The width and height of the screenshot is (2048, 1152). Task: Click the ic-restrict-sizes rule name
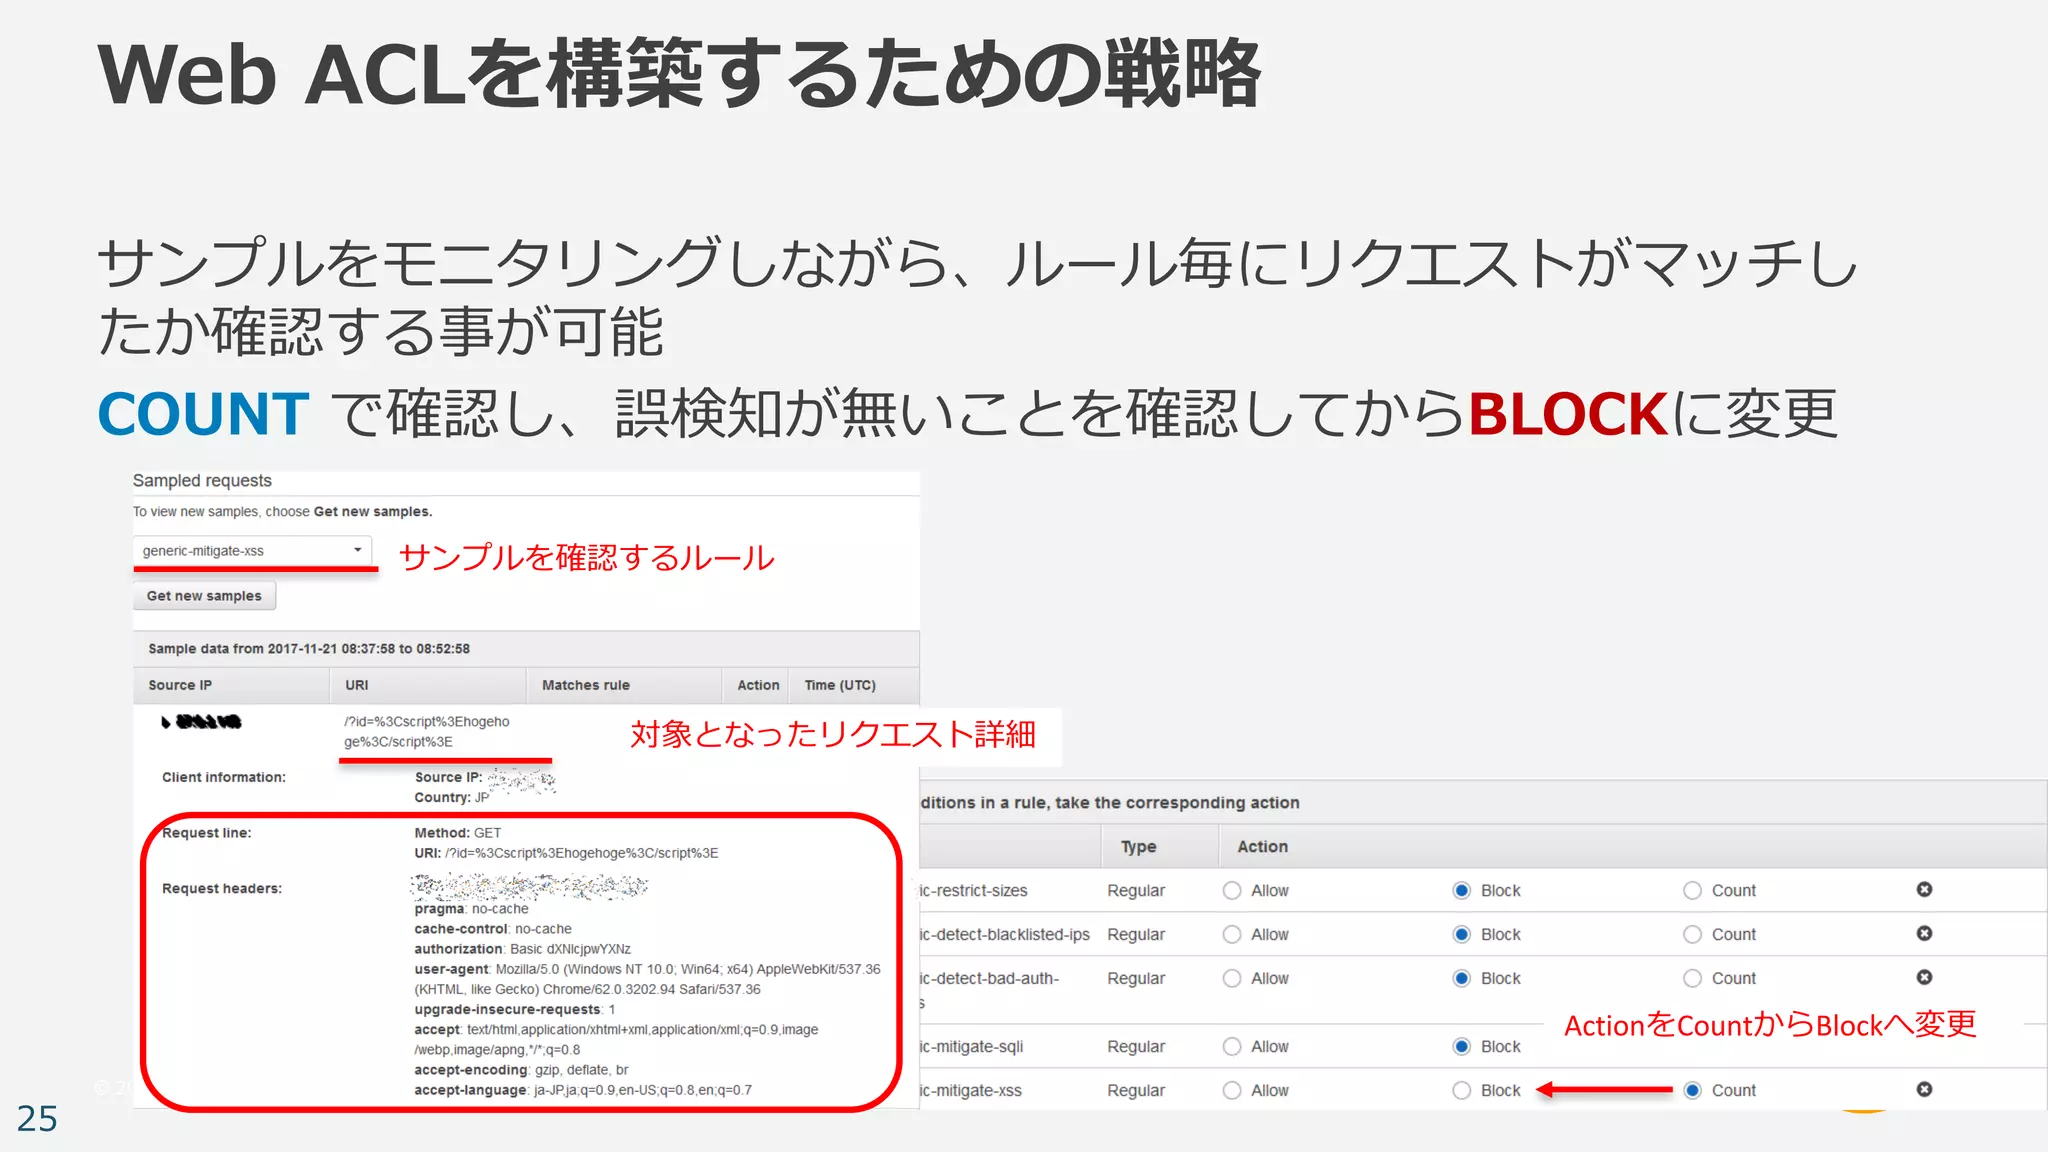click(974, 891)
